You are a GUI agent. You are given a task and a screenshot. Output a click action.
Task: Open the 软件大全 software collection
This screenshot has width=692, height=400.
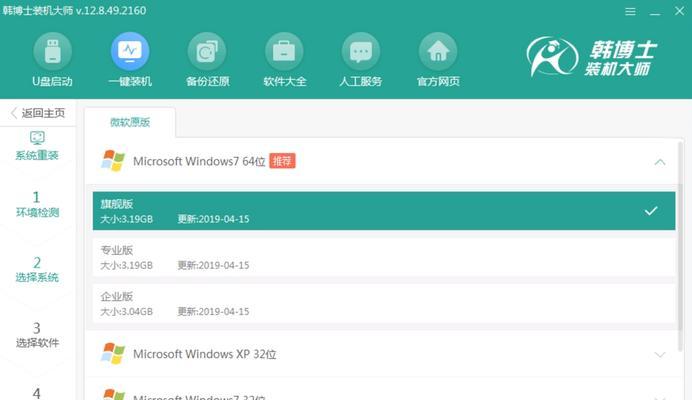284,60
